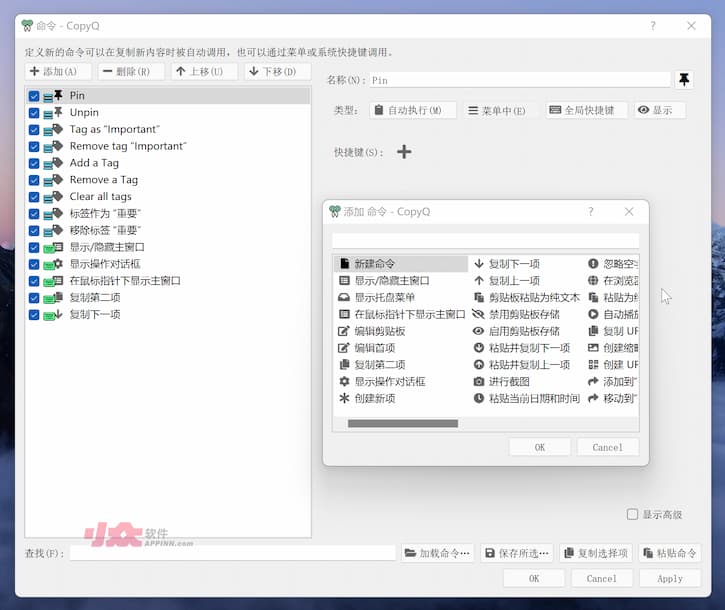Toggle the 自动执行(M) type button
The height and width of the screenshot is (610, 725).
pos(412,110)
